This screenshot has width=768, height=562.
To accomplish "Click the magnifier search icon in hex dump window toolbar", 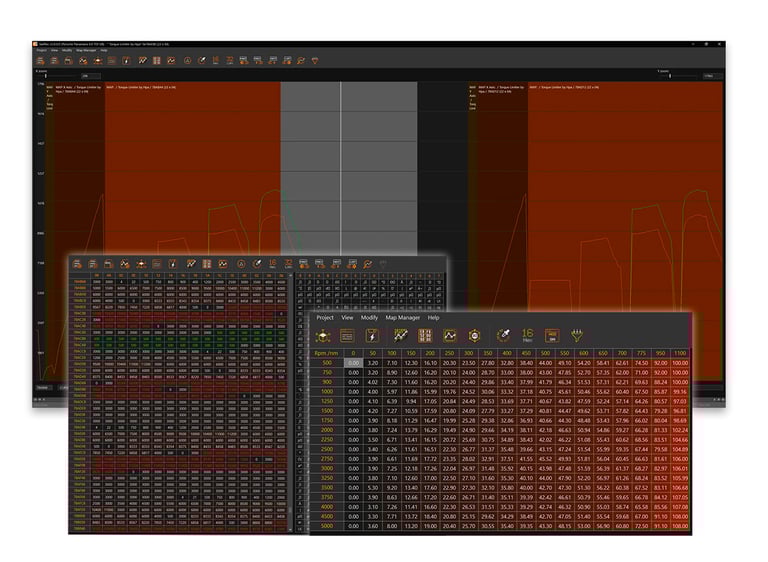I will 368,264.
